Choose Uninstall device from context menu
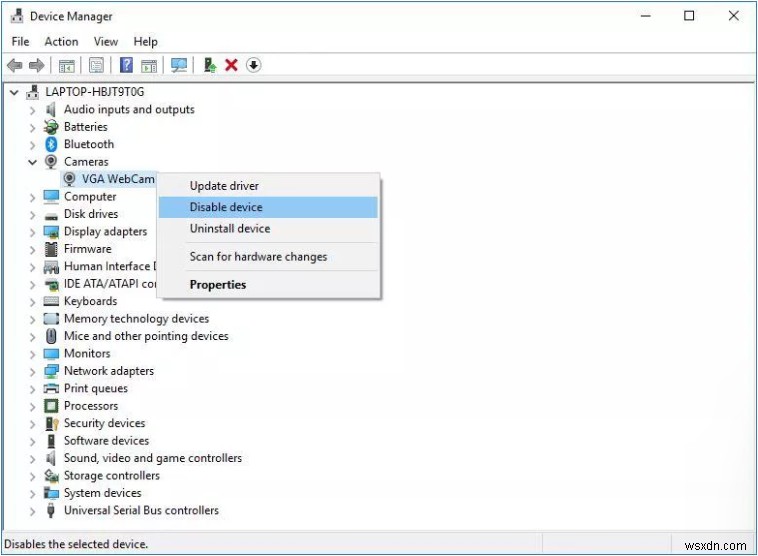The image size is (758, 556). coord(268,228)
